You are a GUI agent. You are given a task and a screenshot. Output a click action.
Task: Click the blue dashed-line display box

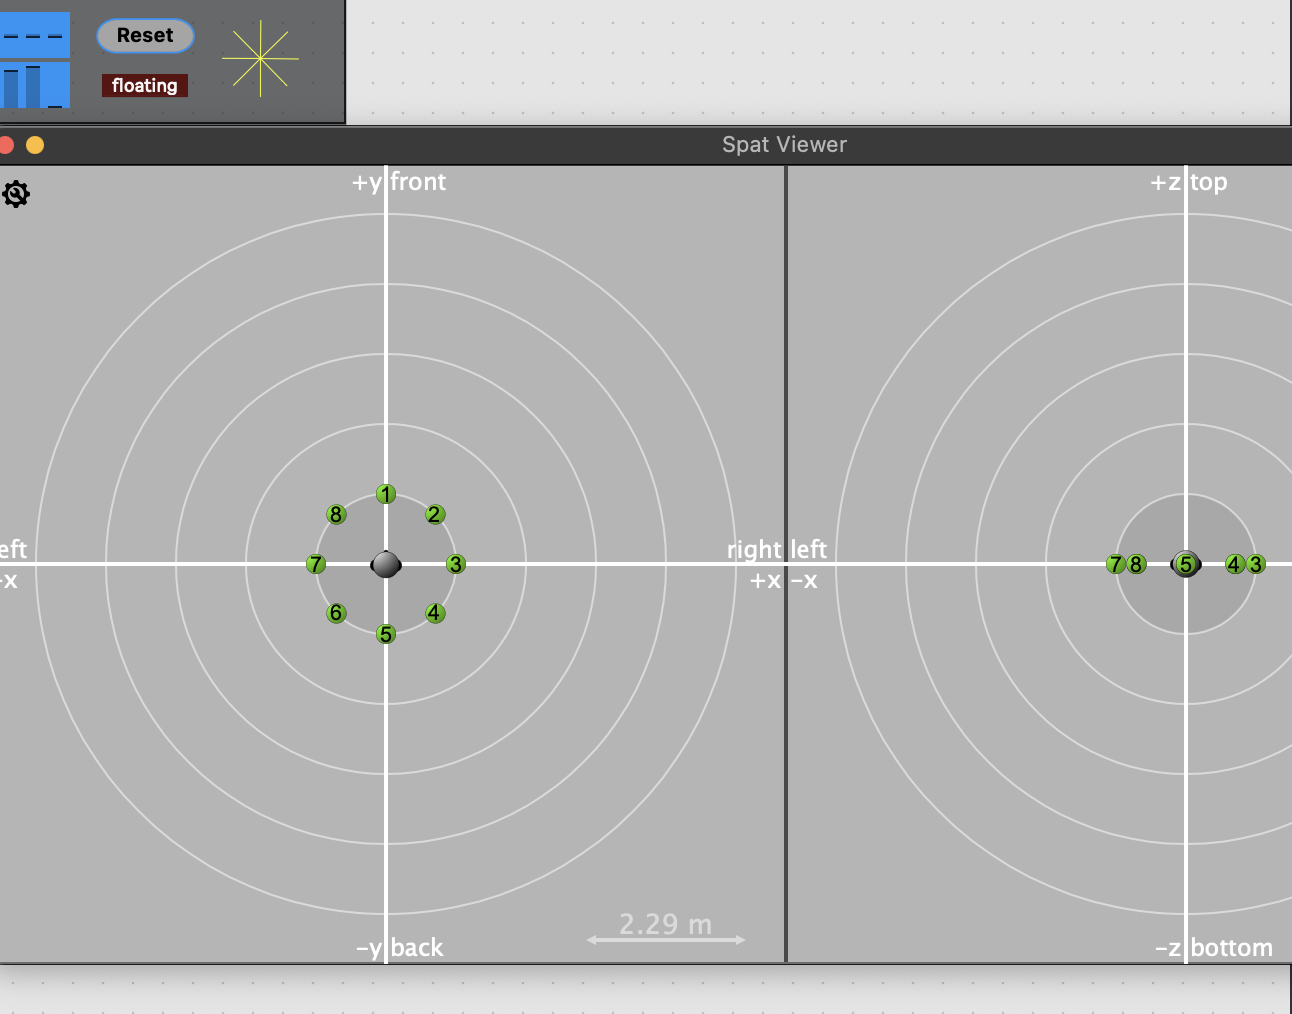[x=35, y=35]
